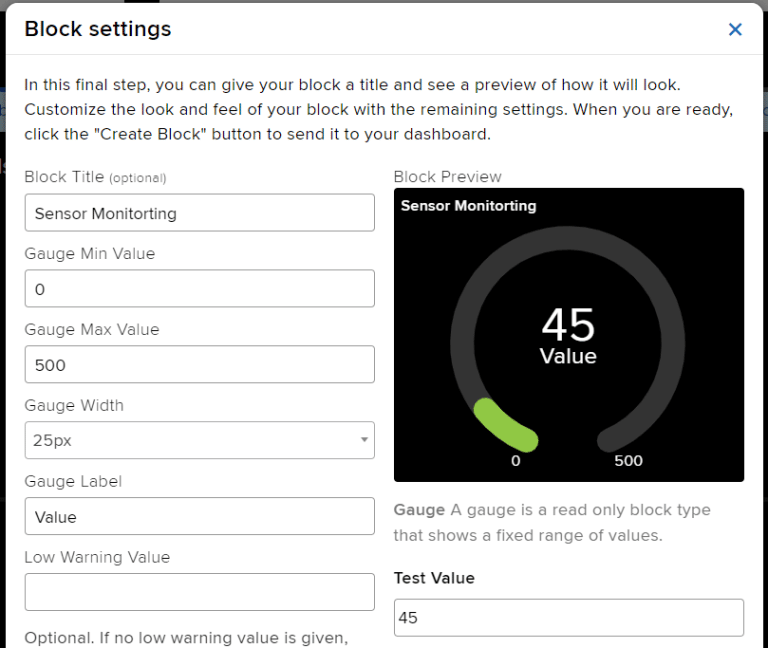Click the Gauge Width dropdown arrow
This screenshot has width=768, height=648.
pos(364,441)
